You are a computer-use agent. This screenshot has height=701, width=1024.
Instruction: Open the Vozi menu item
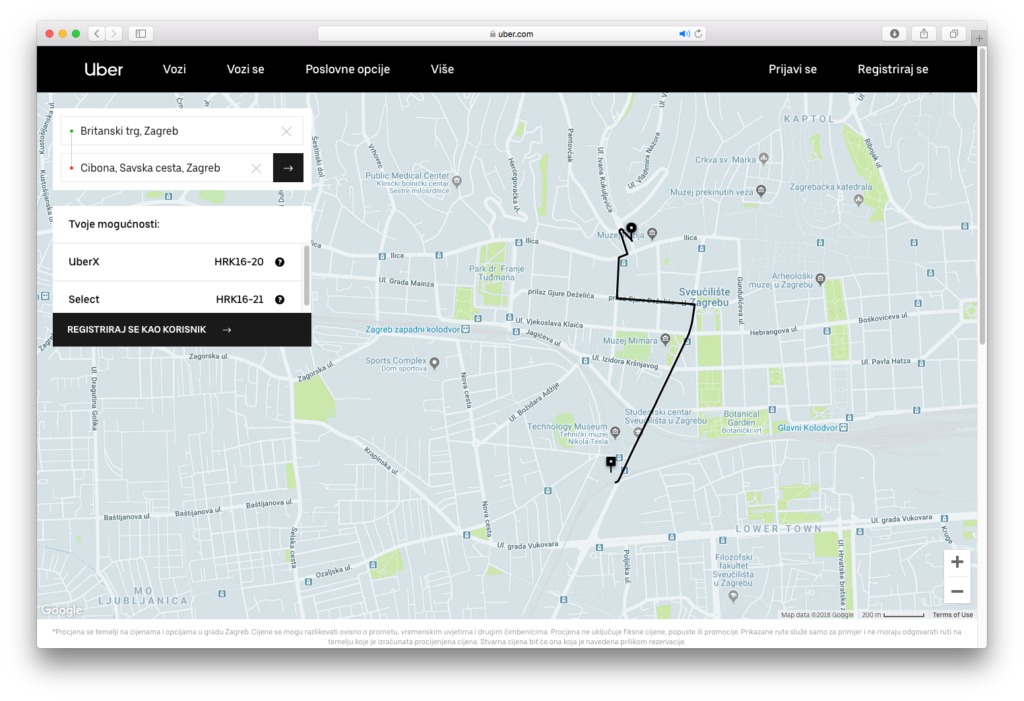(x=174, y=69)
